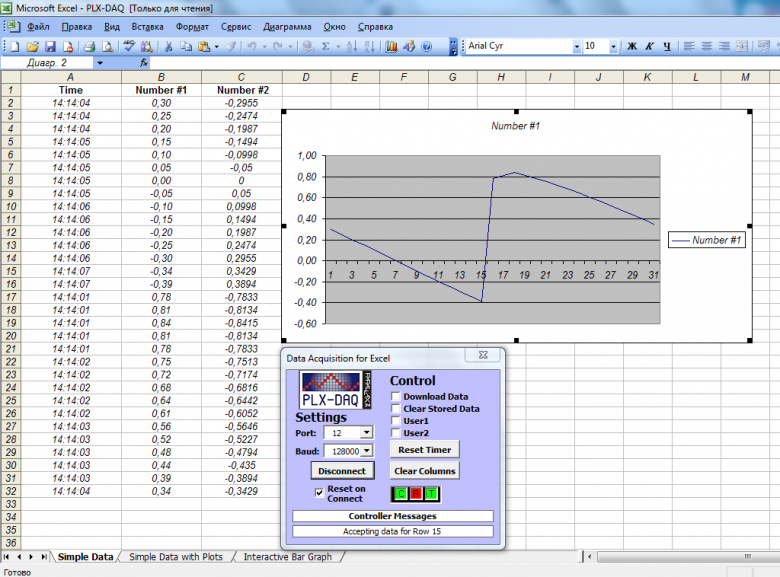
Task: Click the AutoSum sigma icon
Action: tap(326, 47)
